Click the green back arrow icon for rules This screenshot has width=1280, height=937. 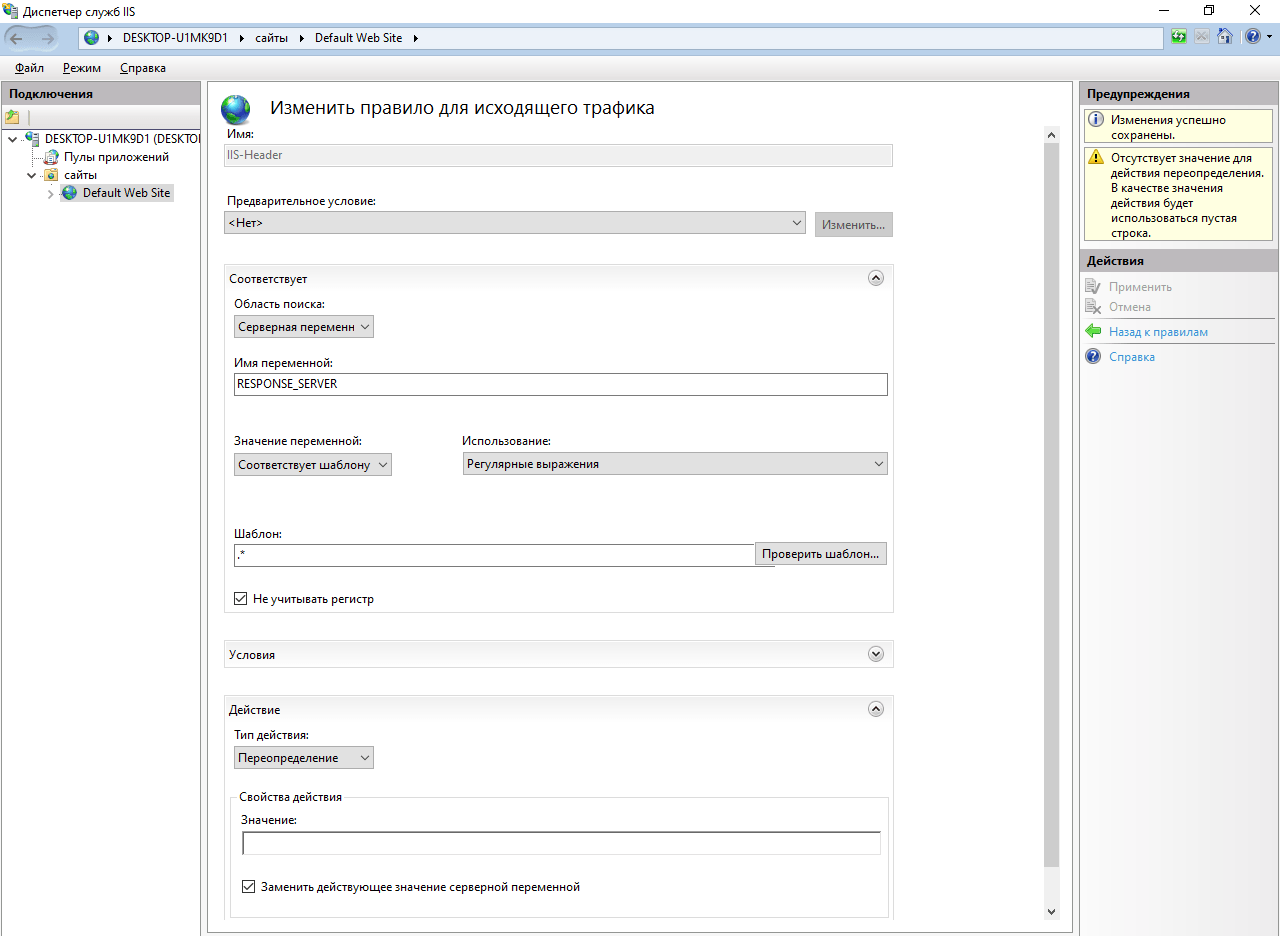click(1093, 332)
